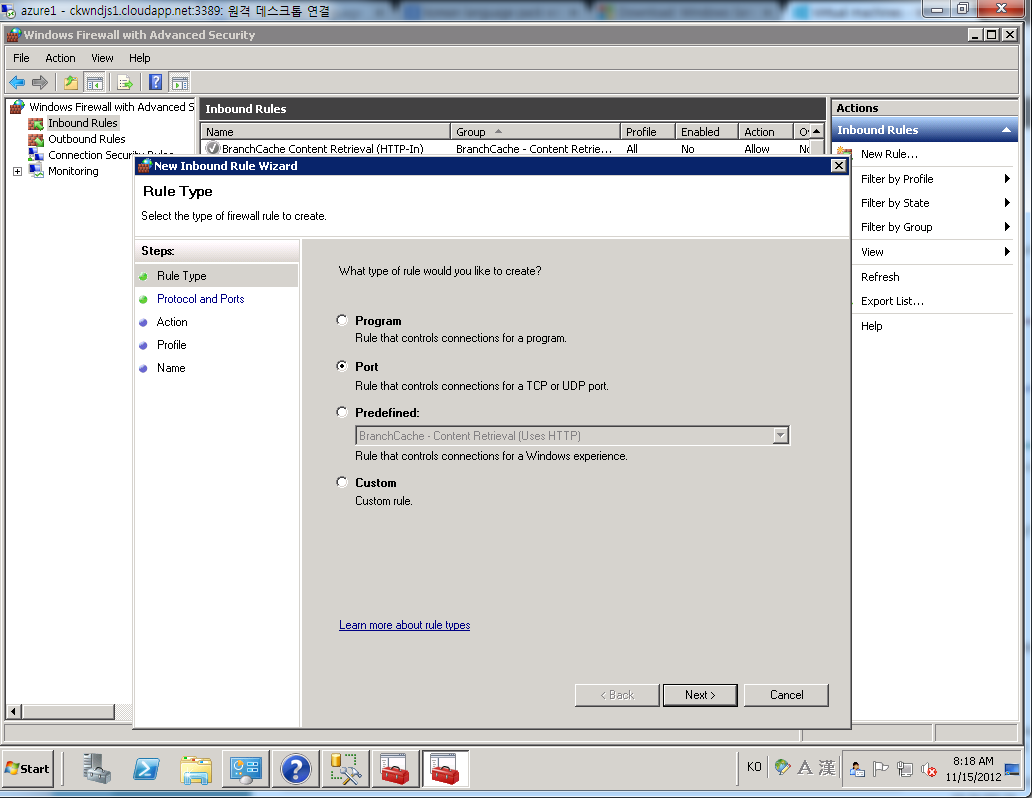Open the View menu in menu bar

(x=102, y=58)
